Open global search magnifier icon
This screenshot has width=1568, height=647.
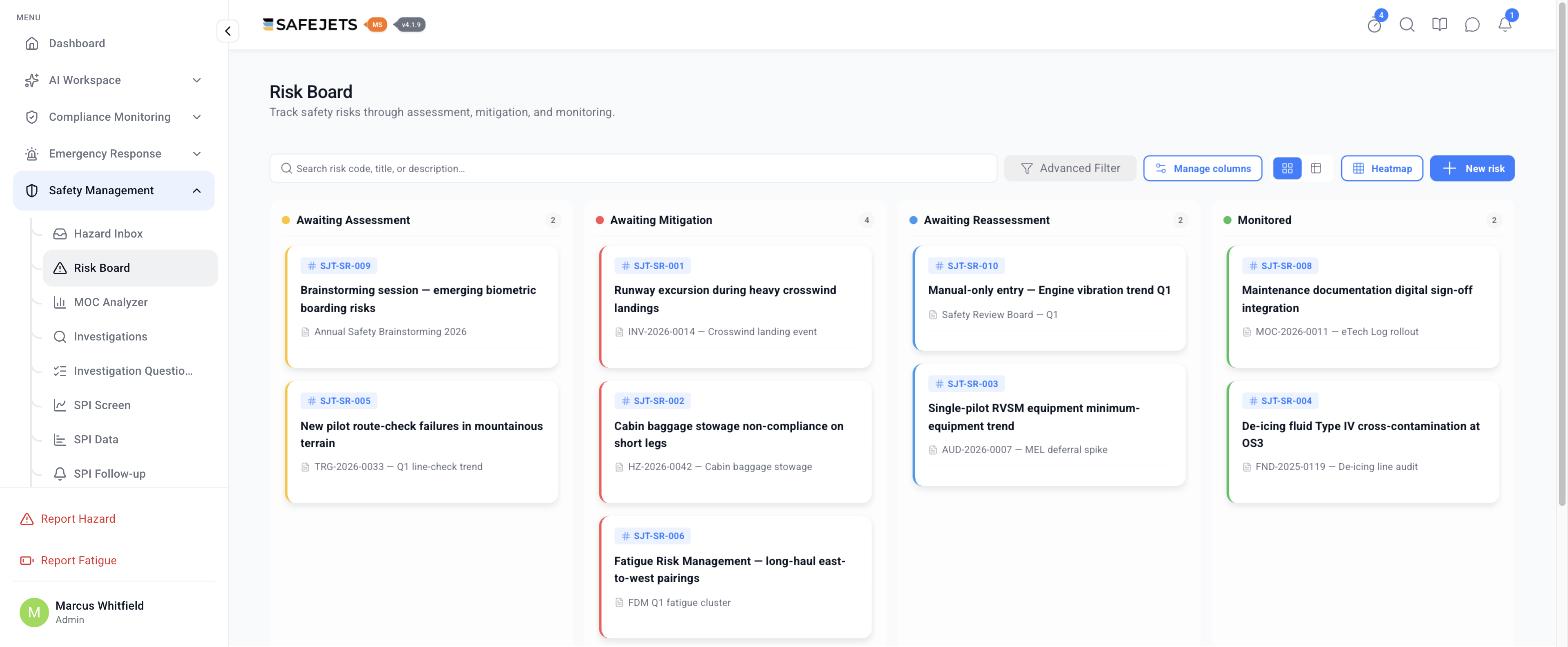pos(1407,25)
